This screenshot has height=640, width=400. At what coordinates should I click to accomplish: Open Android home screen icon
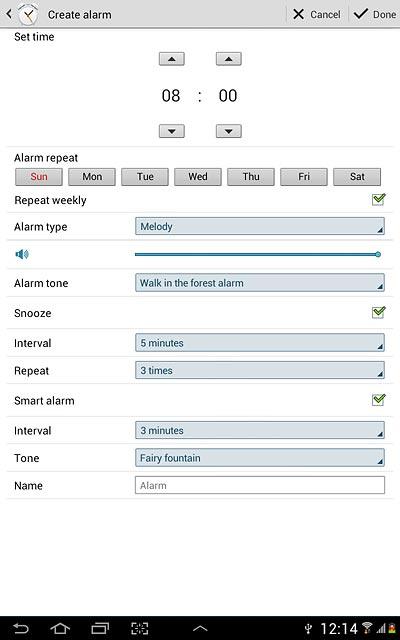point(60,628)
